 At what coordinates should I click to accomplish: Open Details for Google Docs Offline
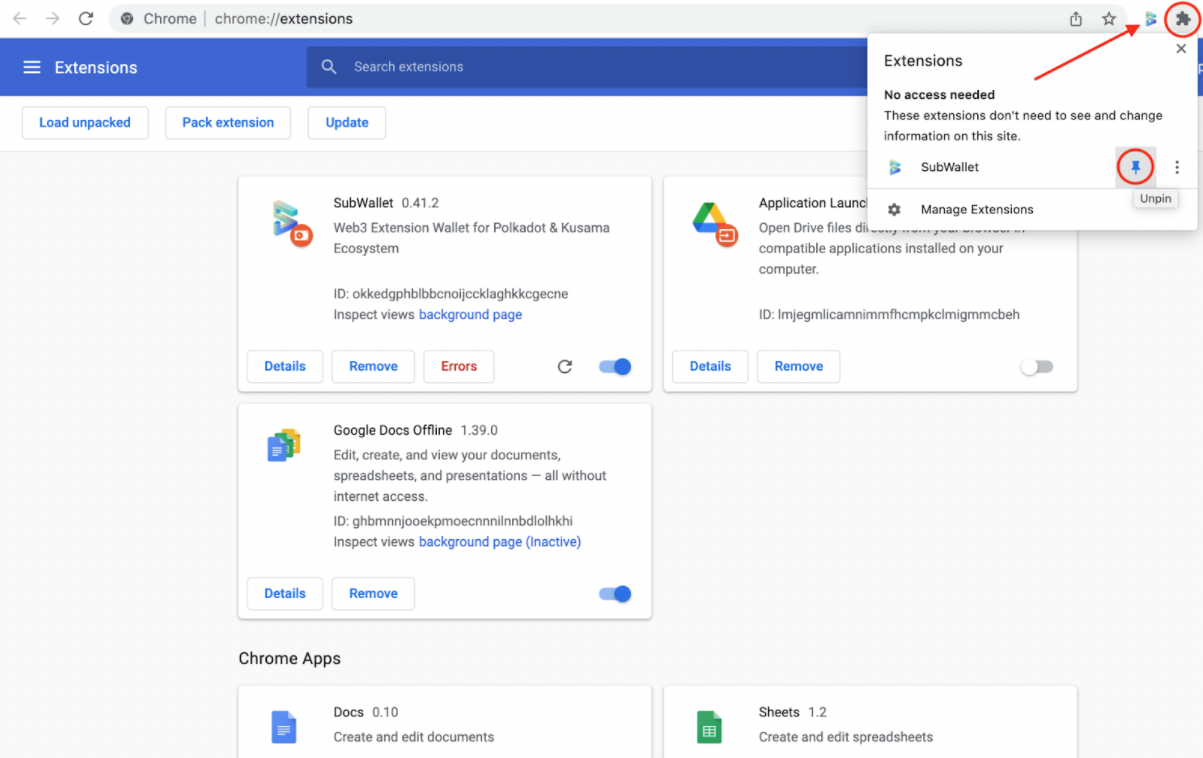tap(285, 593)
